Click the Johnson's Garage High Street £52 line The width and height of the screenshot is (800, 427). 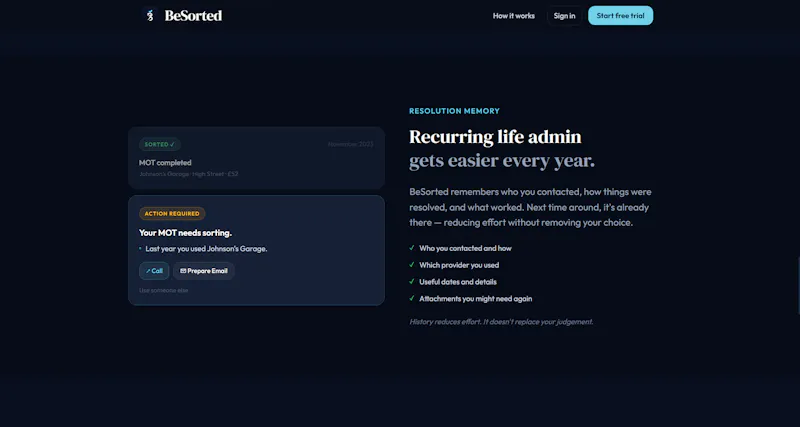tap(189, 174)
